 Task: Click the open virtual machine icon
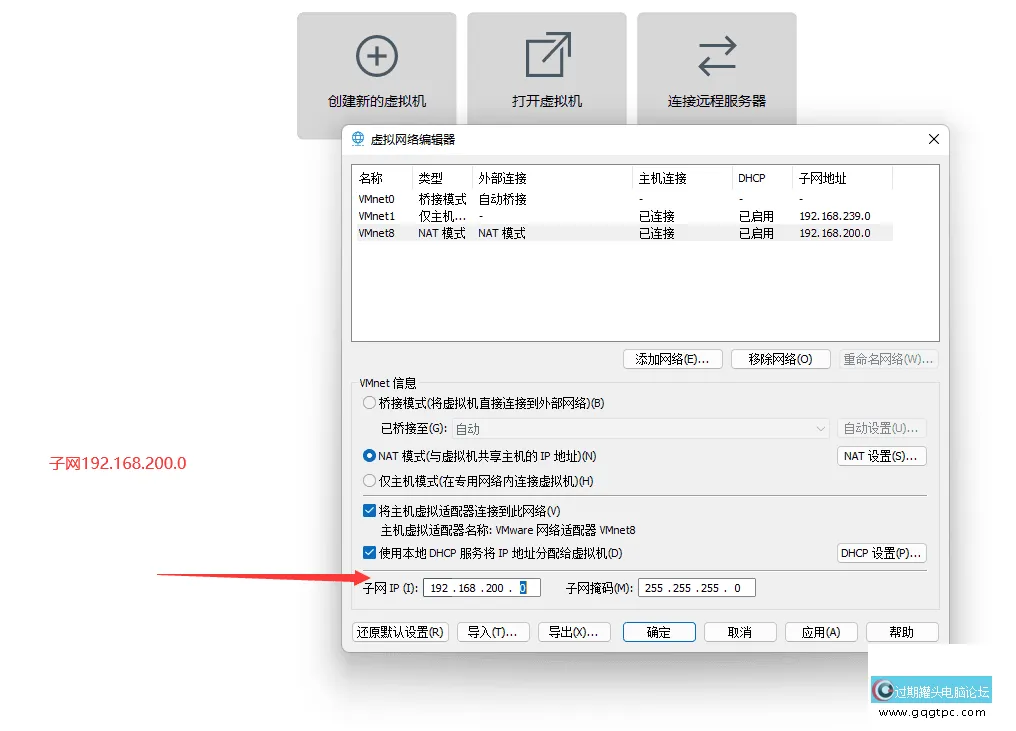point(547,56)
